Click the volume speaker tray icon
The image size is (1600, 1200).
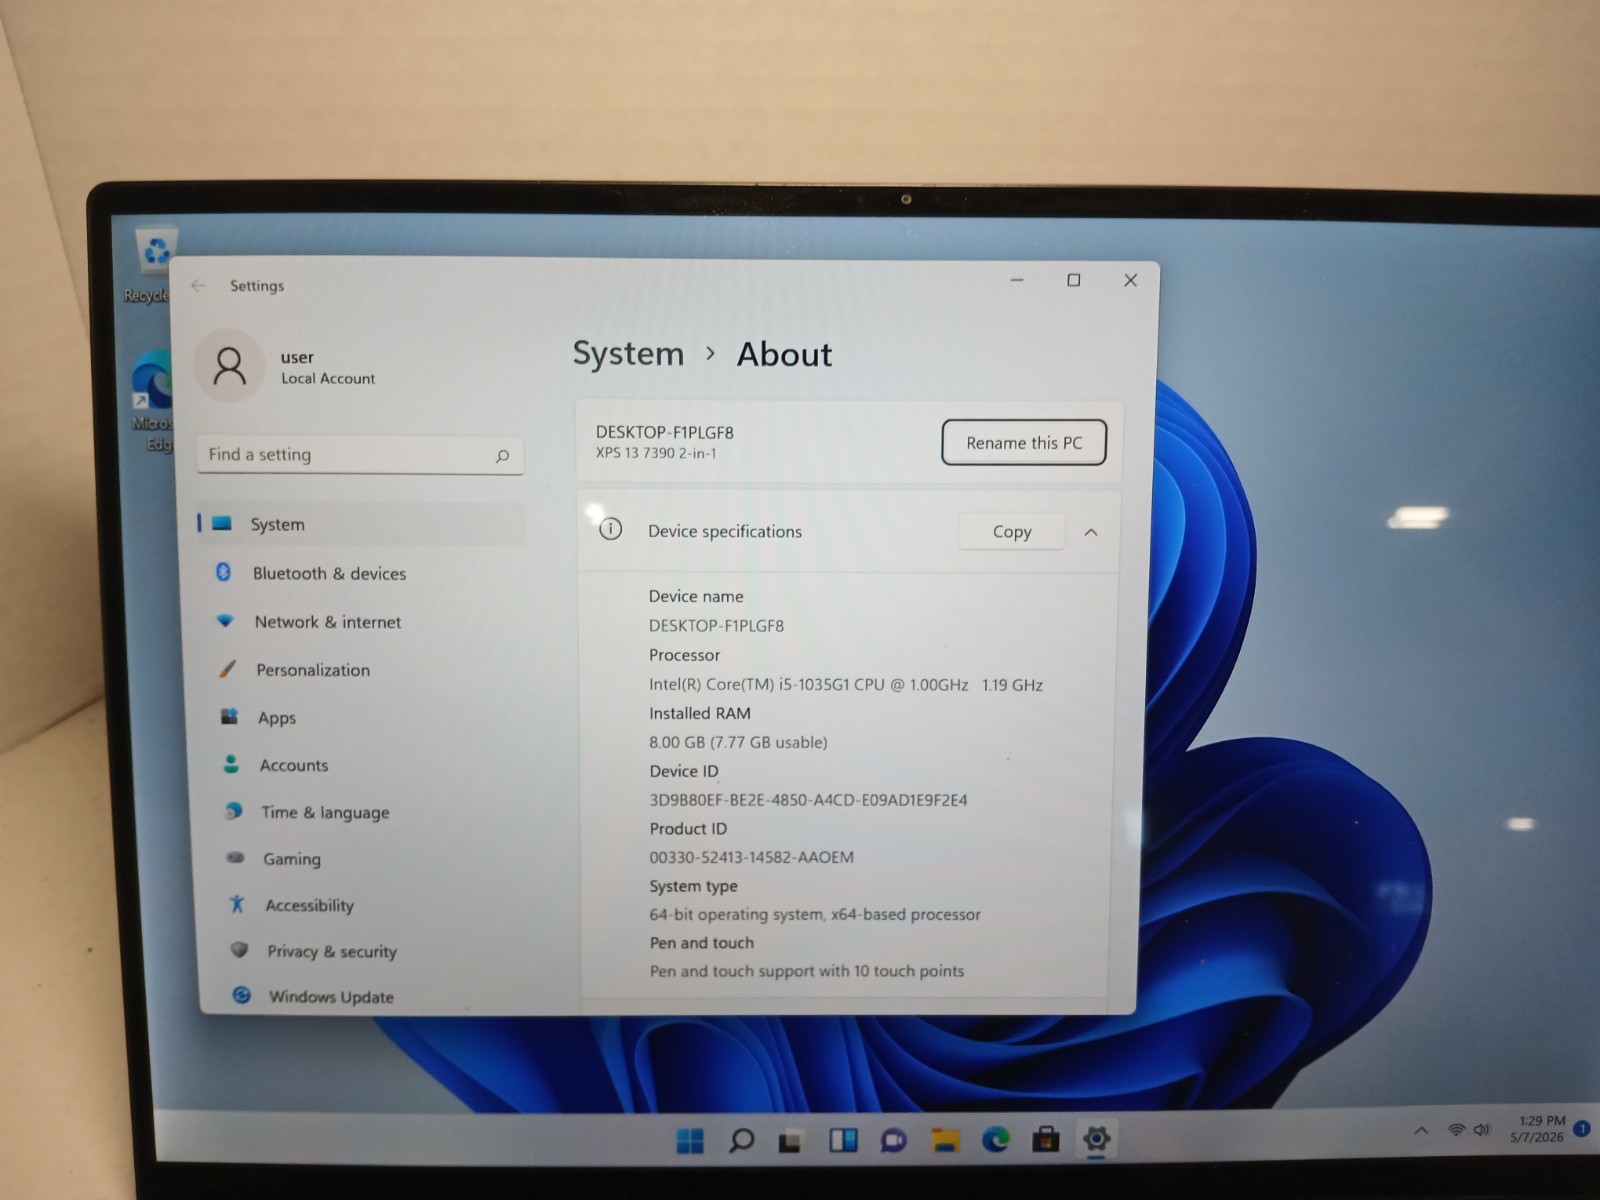1482,1130
